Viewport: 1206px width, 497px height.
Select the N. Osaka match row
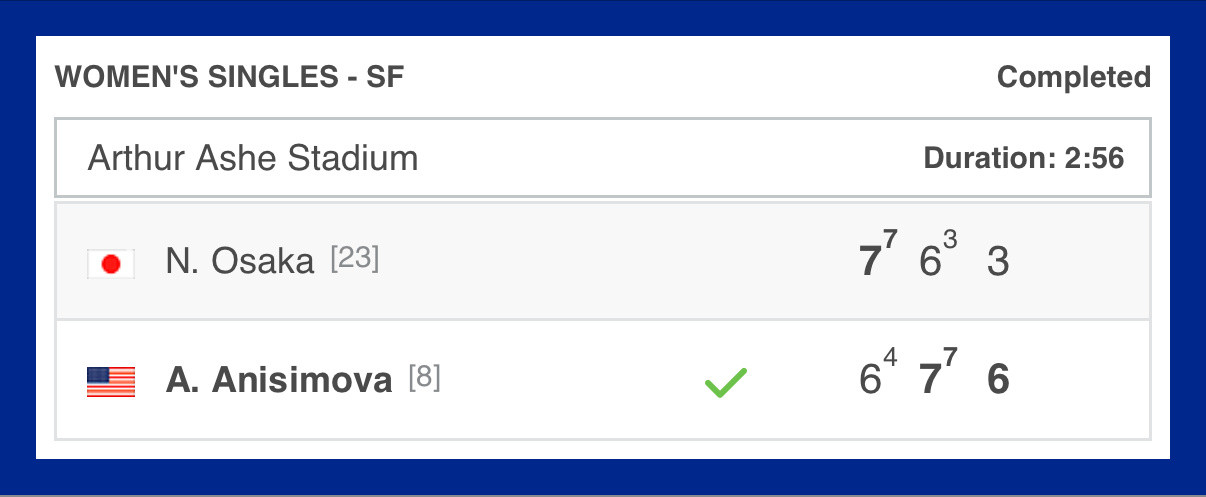603,262
